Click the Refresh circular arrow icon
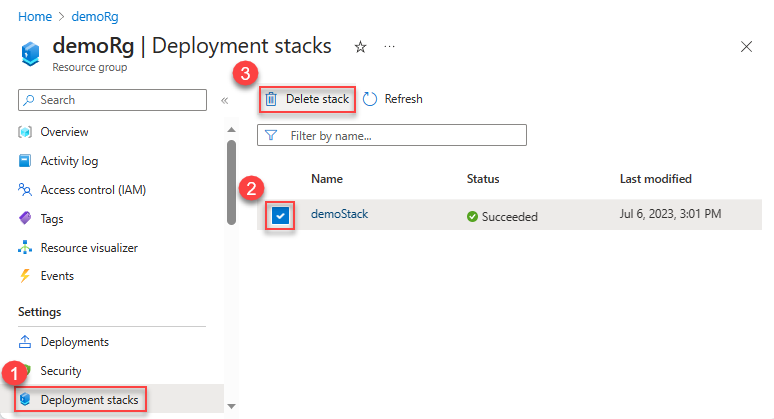 (370, 99)
